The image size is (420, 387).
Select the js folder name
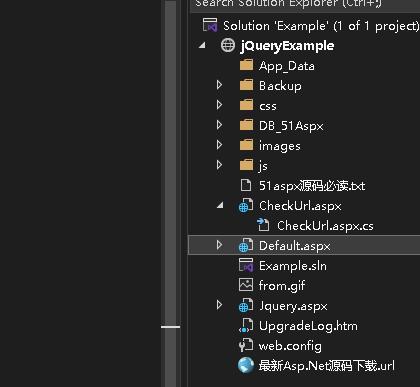tap(263, 166)
